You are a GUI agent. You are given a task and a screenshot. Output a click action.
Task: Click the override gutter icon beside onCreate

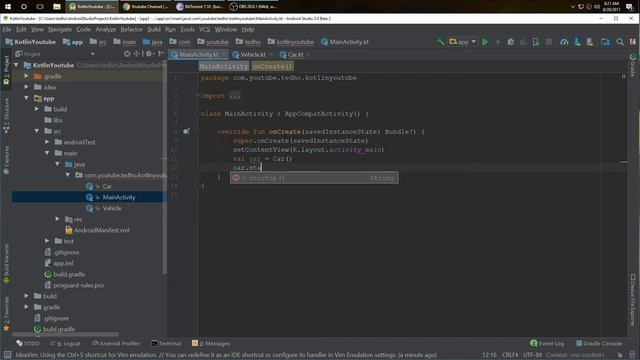[186, 131]
